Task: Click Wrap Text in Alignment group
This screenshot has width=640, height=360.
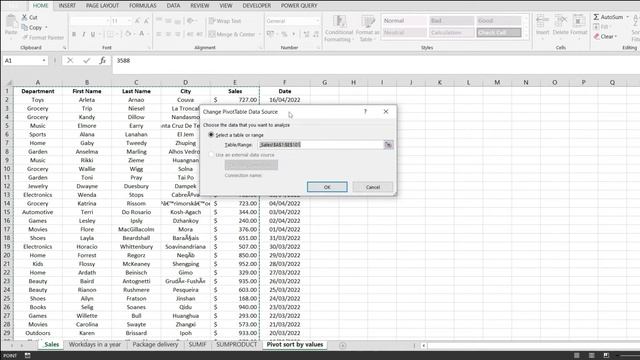Action: pyautogui.click(x=225, y=21)
